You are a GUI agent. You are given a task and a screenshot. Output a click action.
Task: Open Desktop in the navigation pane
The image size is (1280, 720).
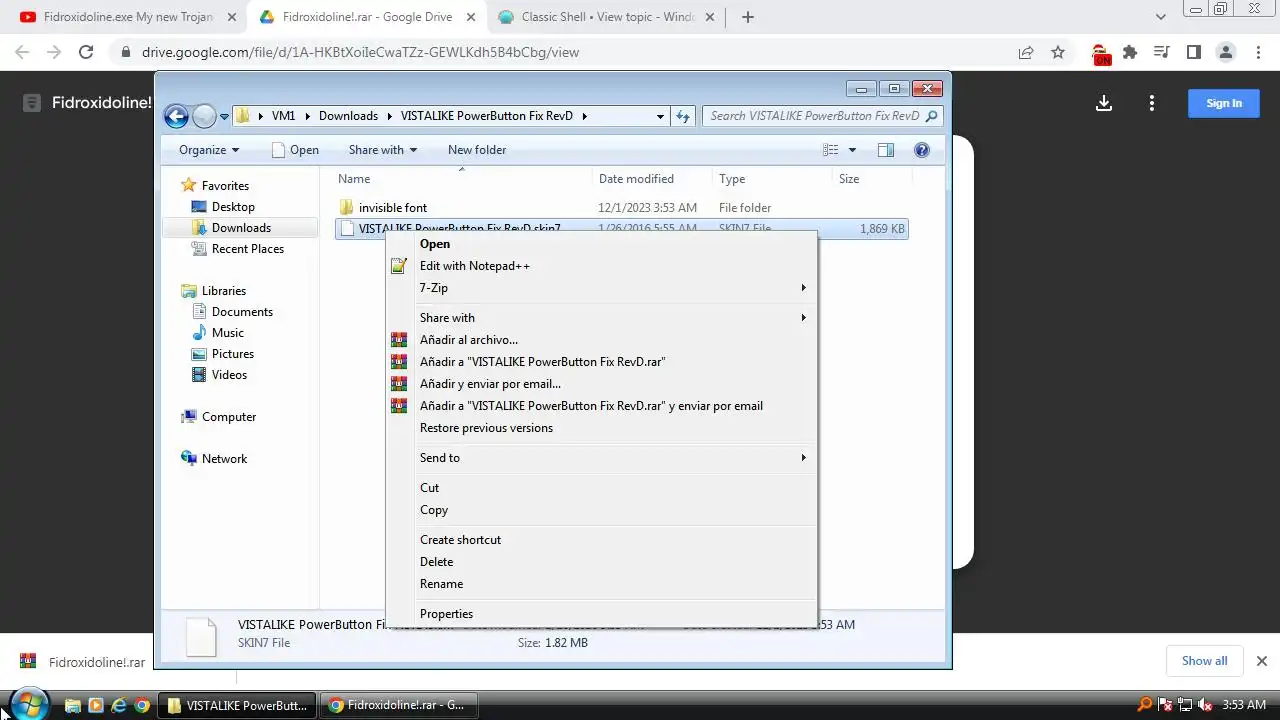point(233,207)
